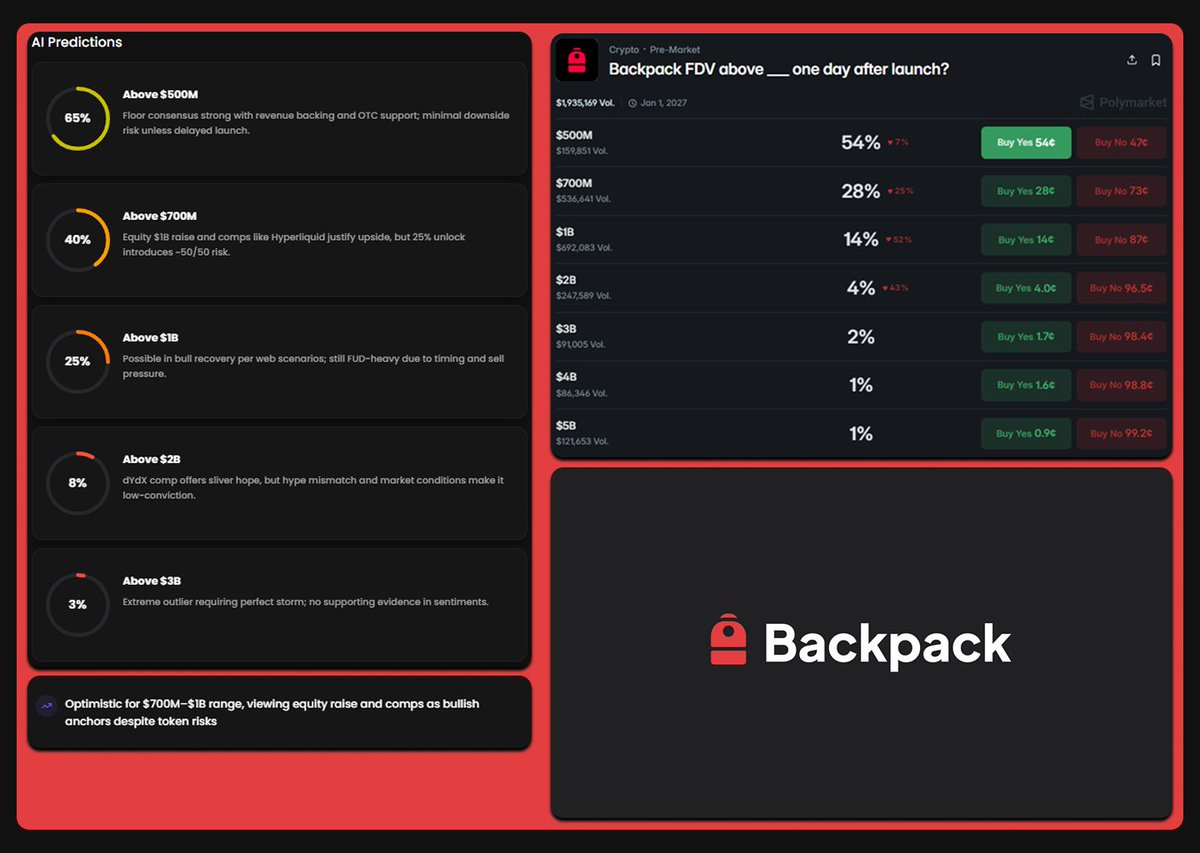Click the 8% progress ring
1200x853 pixels.
click(x=78, y=483)
